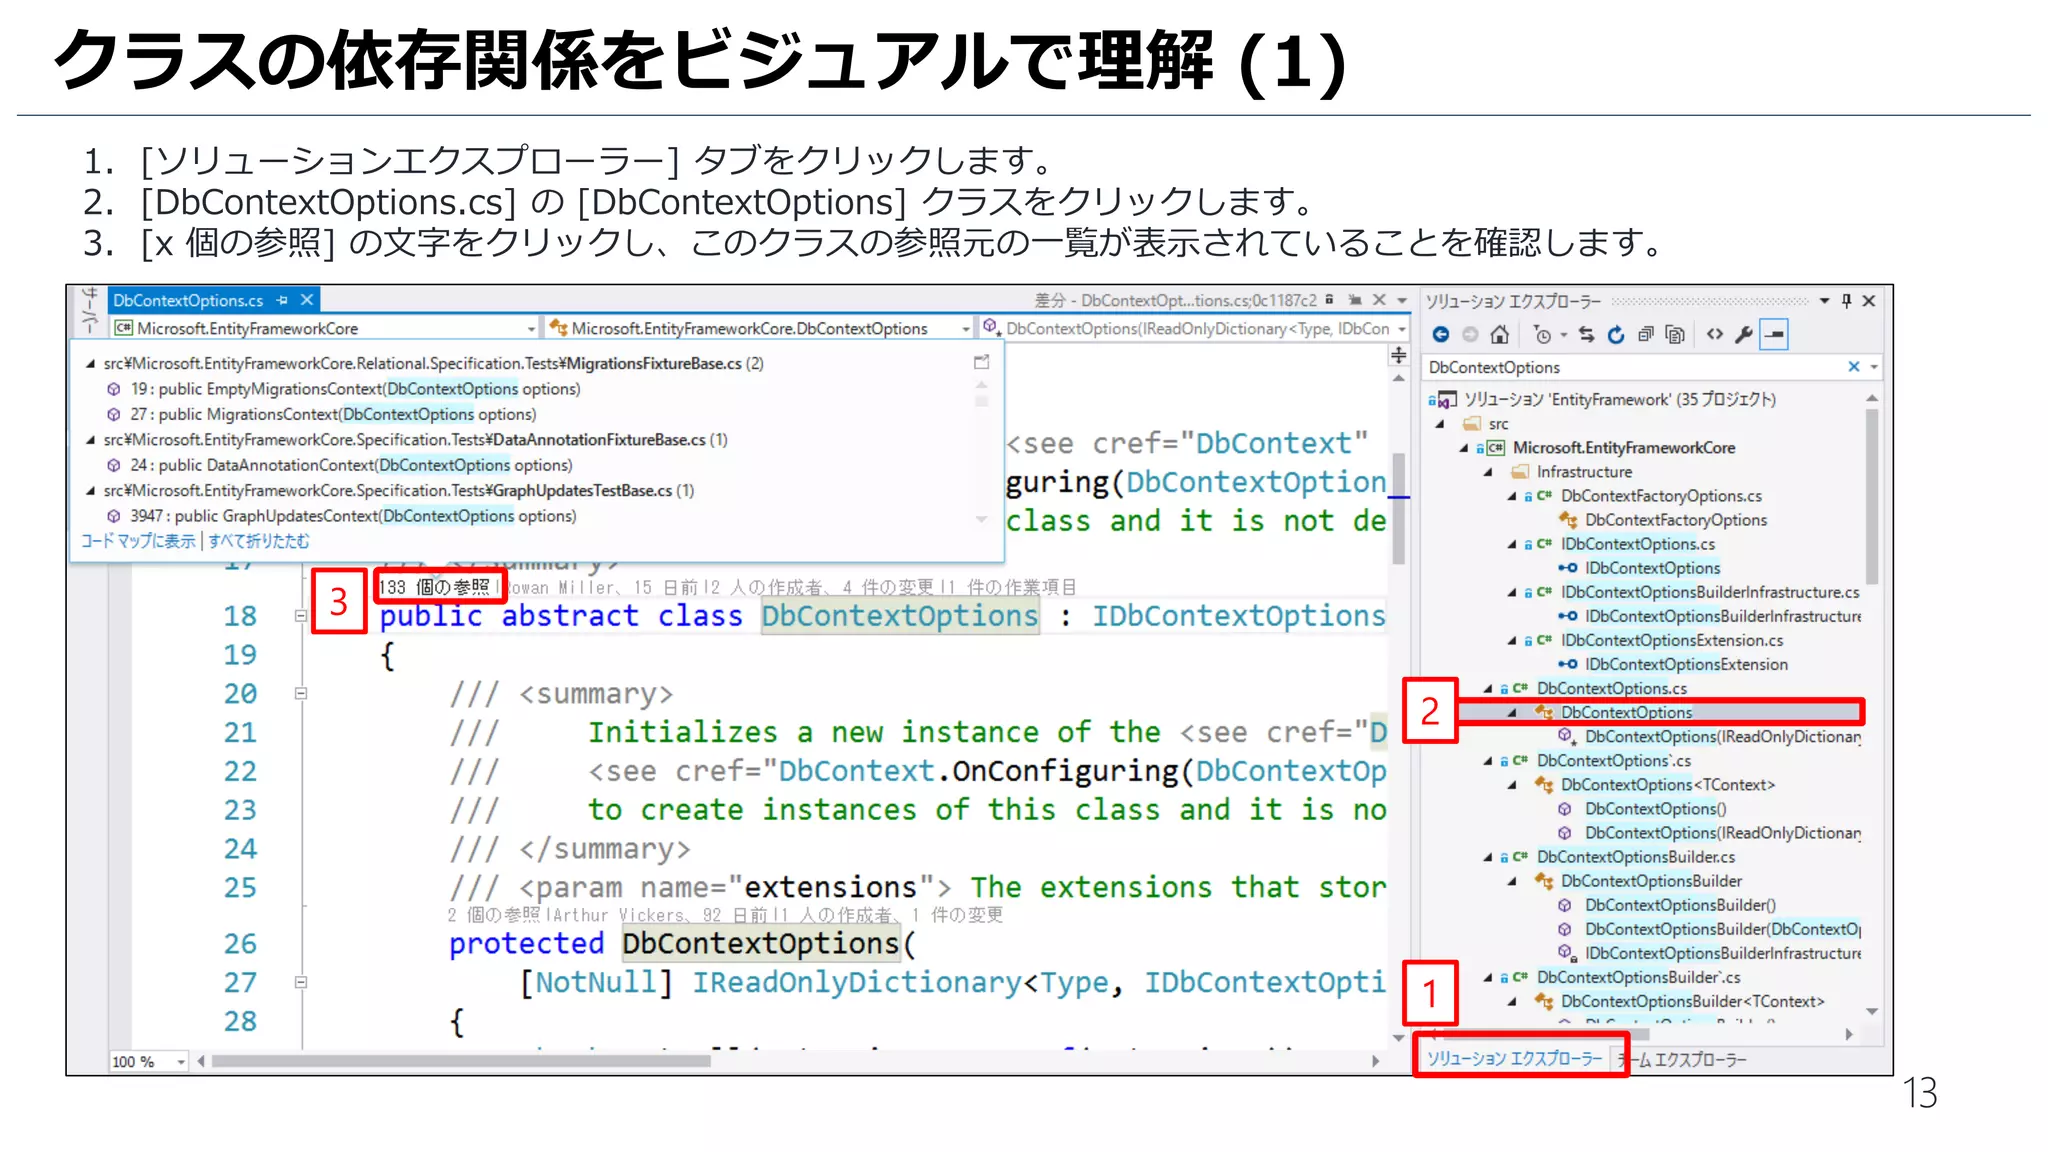Image resolution: width=2048 pixels, height=1152 pixels.
Task: Switch to the チーム エクスプローラー bottom tab
Action: tap(1682, 1059)
